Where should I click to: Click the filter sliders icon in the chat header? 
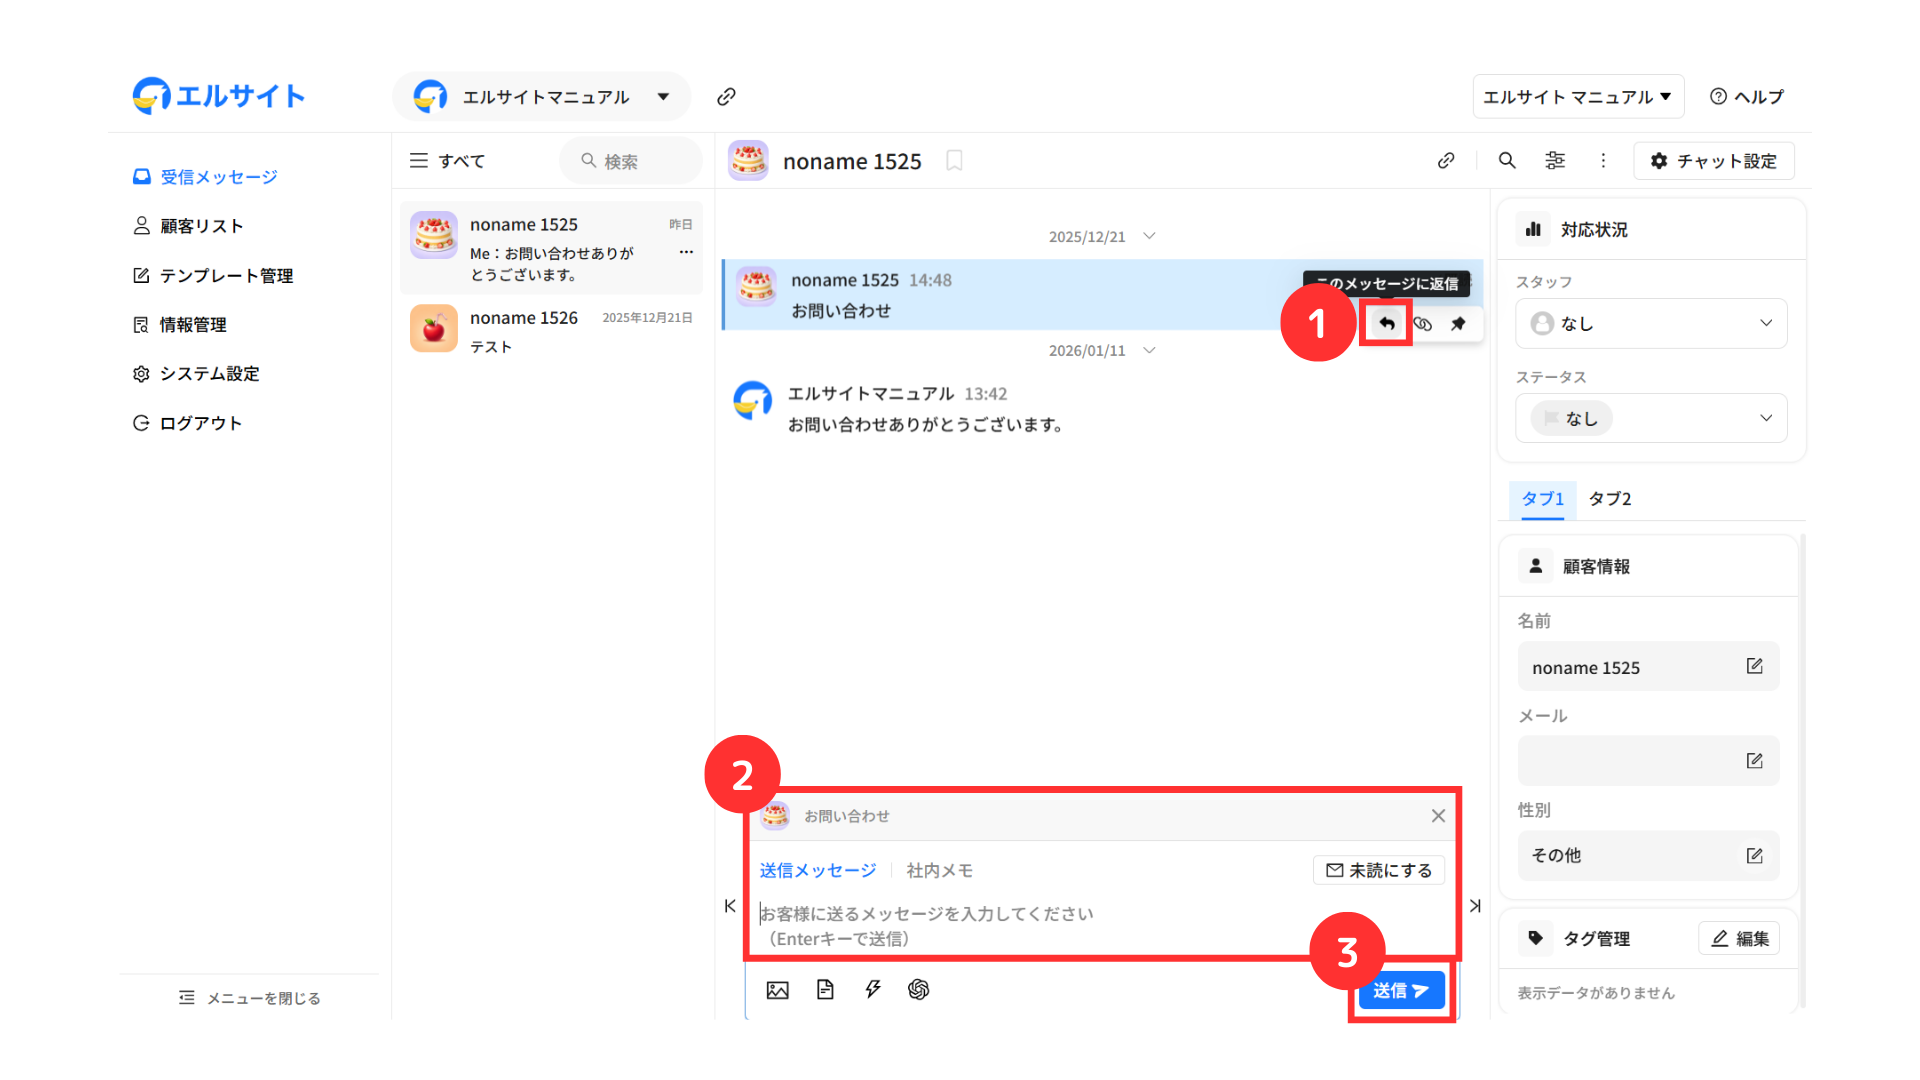[x=1555, y=160]
